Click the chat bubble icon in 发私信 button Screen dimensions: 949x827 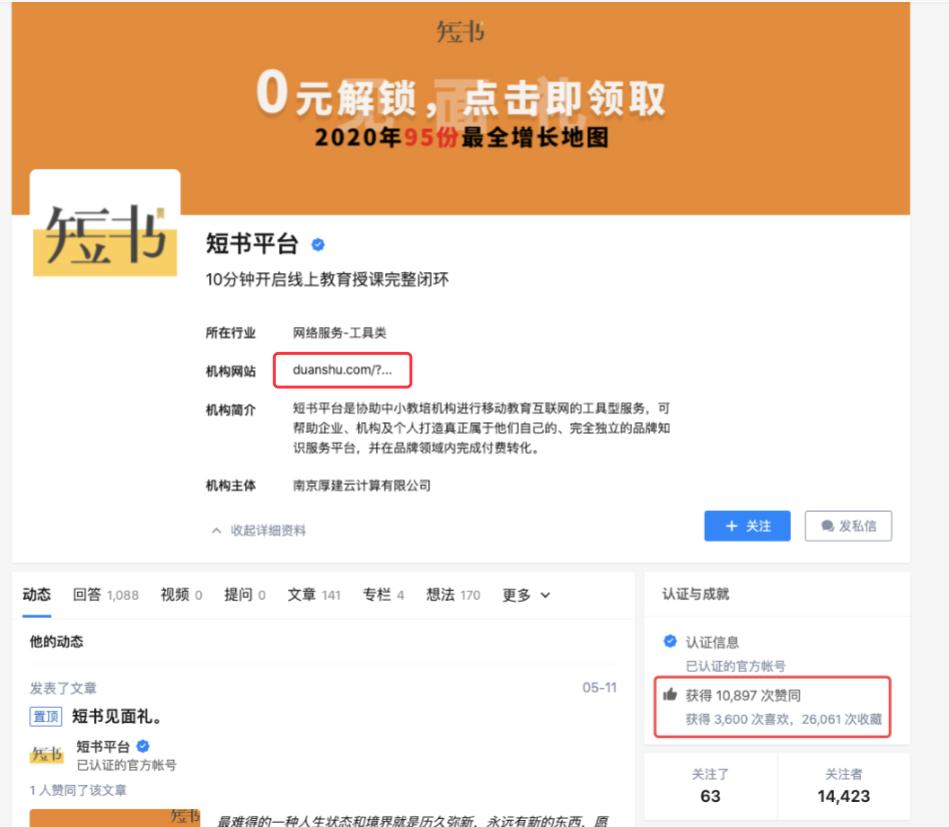point(827,526)
